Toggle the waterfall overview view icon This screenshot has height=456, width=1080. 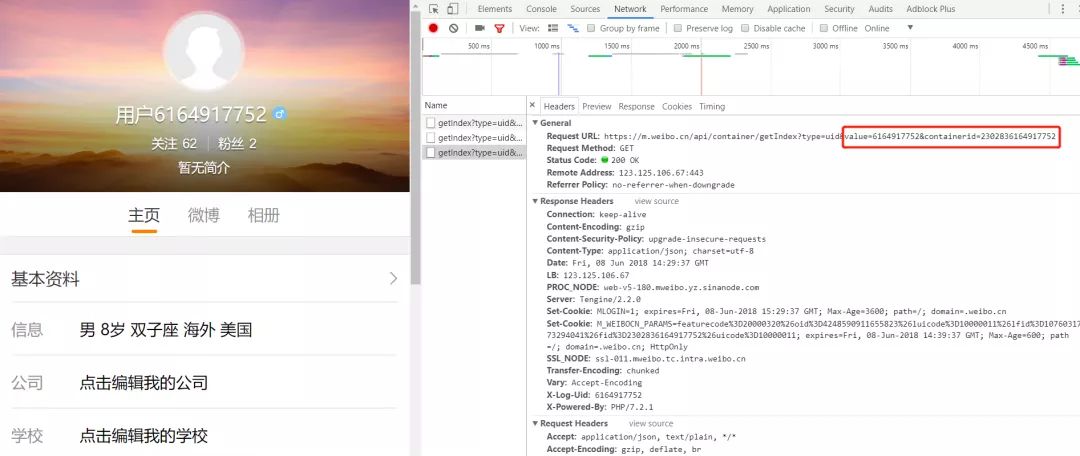click(572, 28)
